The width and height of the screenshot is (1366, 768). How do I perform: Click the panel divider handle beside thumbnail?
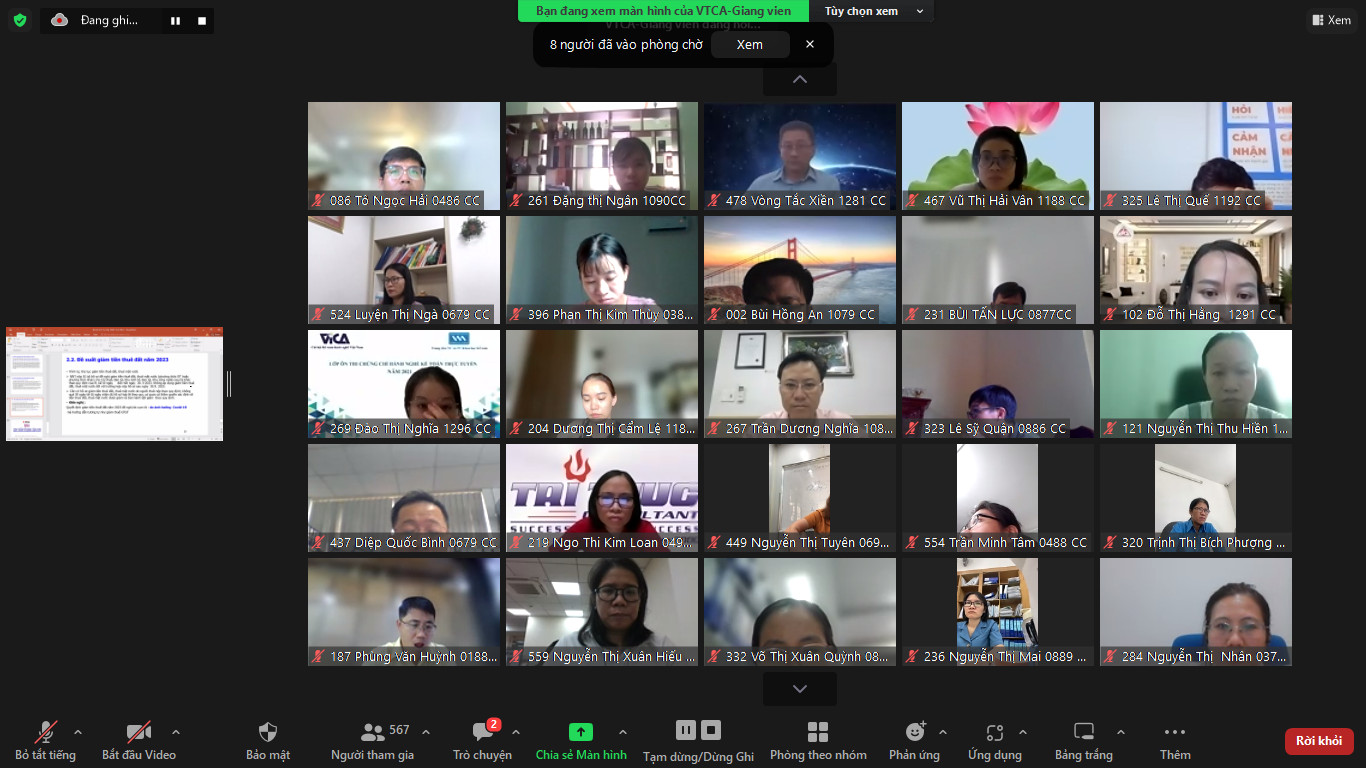coord(229,383)
